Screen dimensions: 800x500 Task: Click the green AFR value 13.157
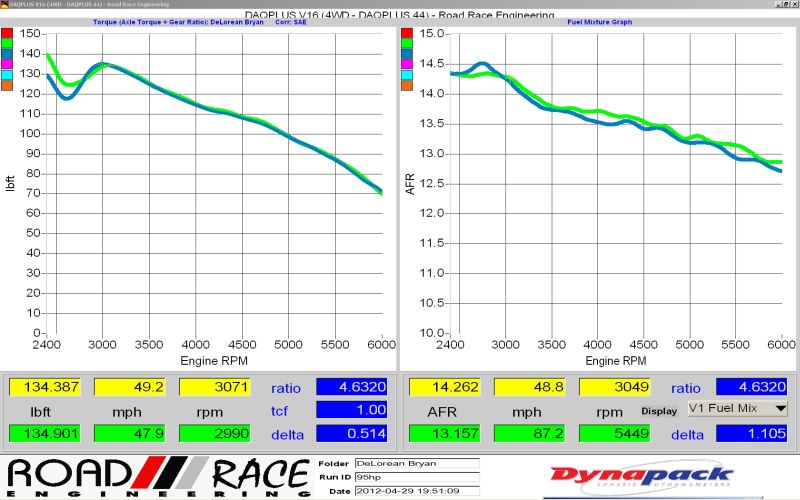[x=446, y=433]
